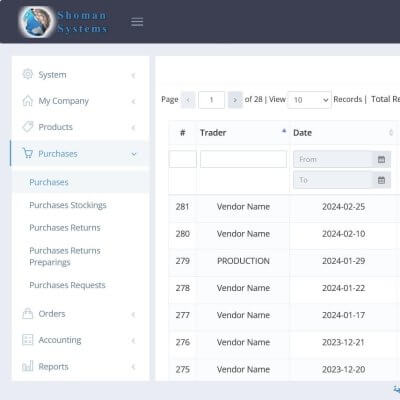The height and width of the screenshot is (400, 400).
Task: Open the Orders menu item
Action: click(80, 314)
